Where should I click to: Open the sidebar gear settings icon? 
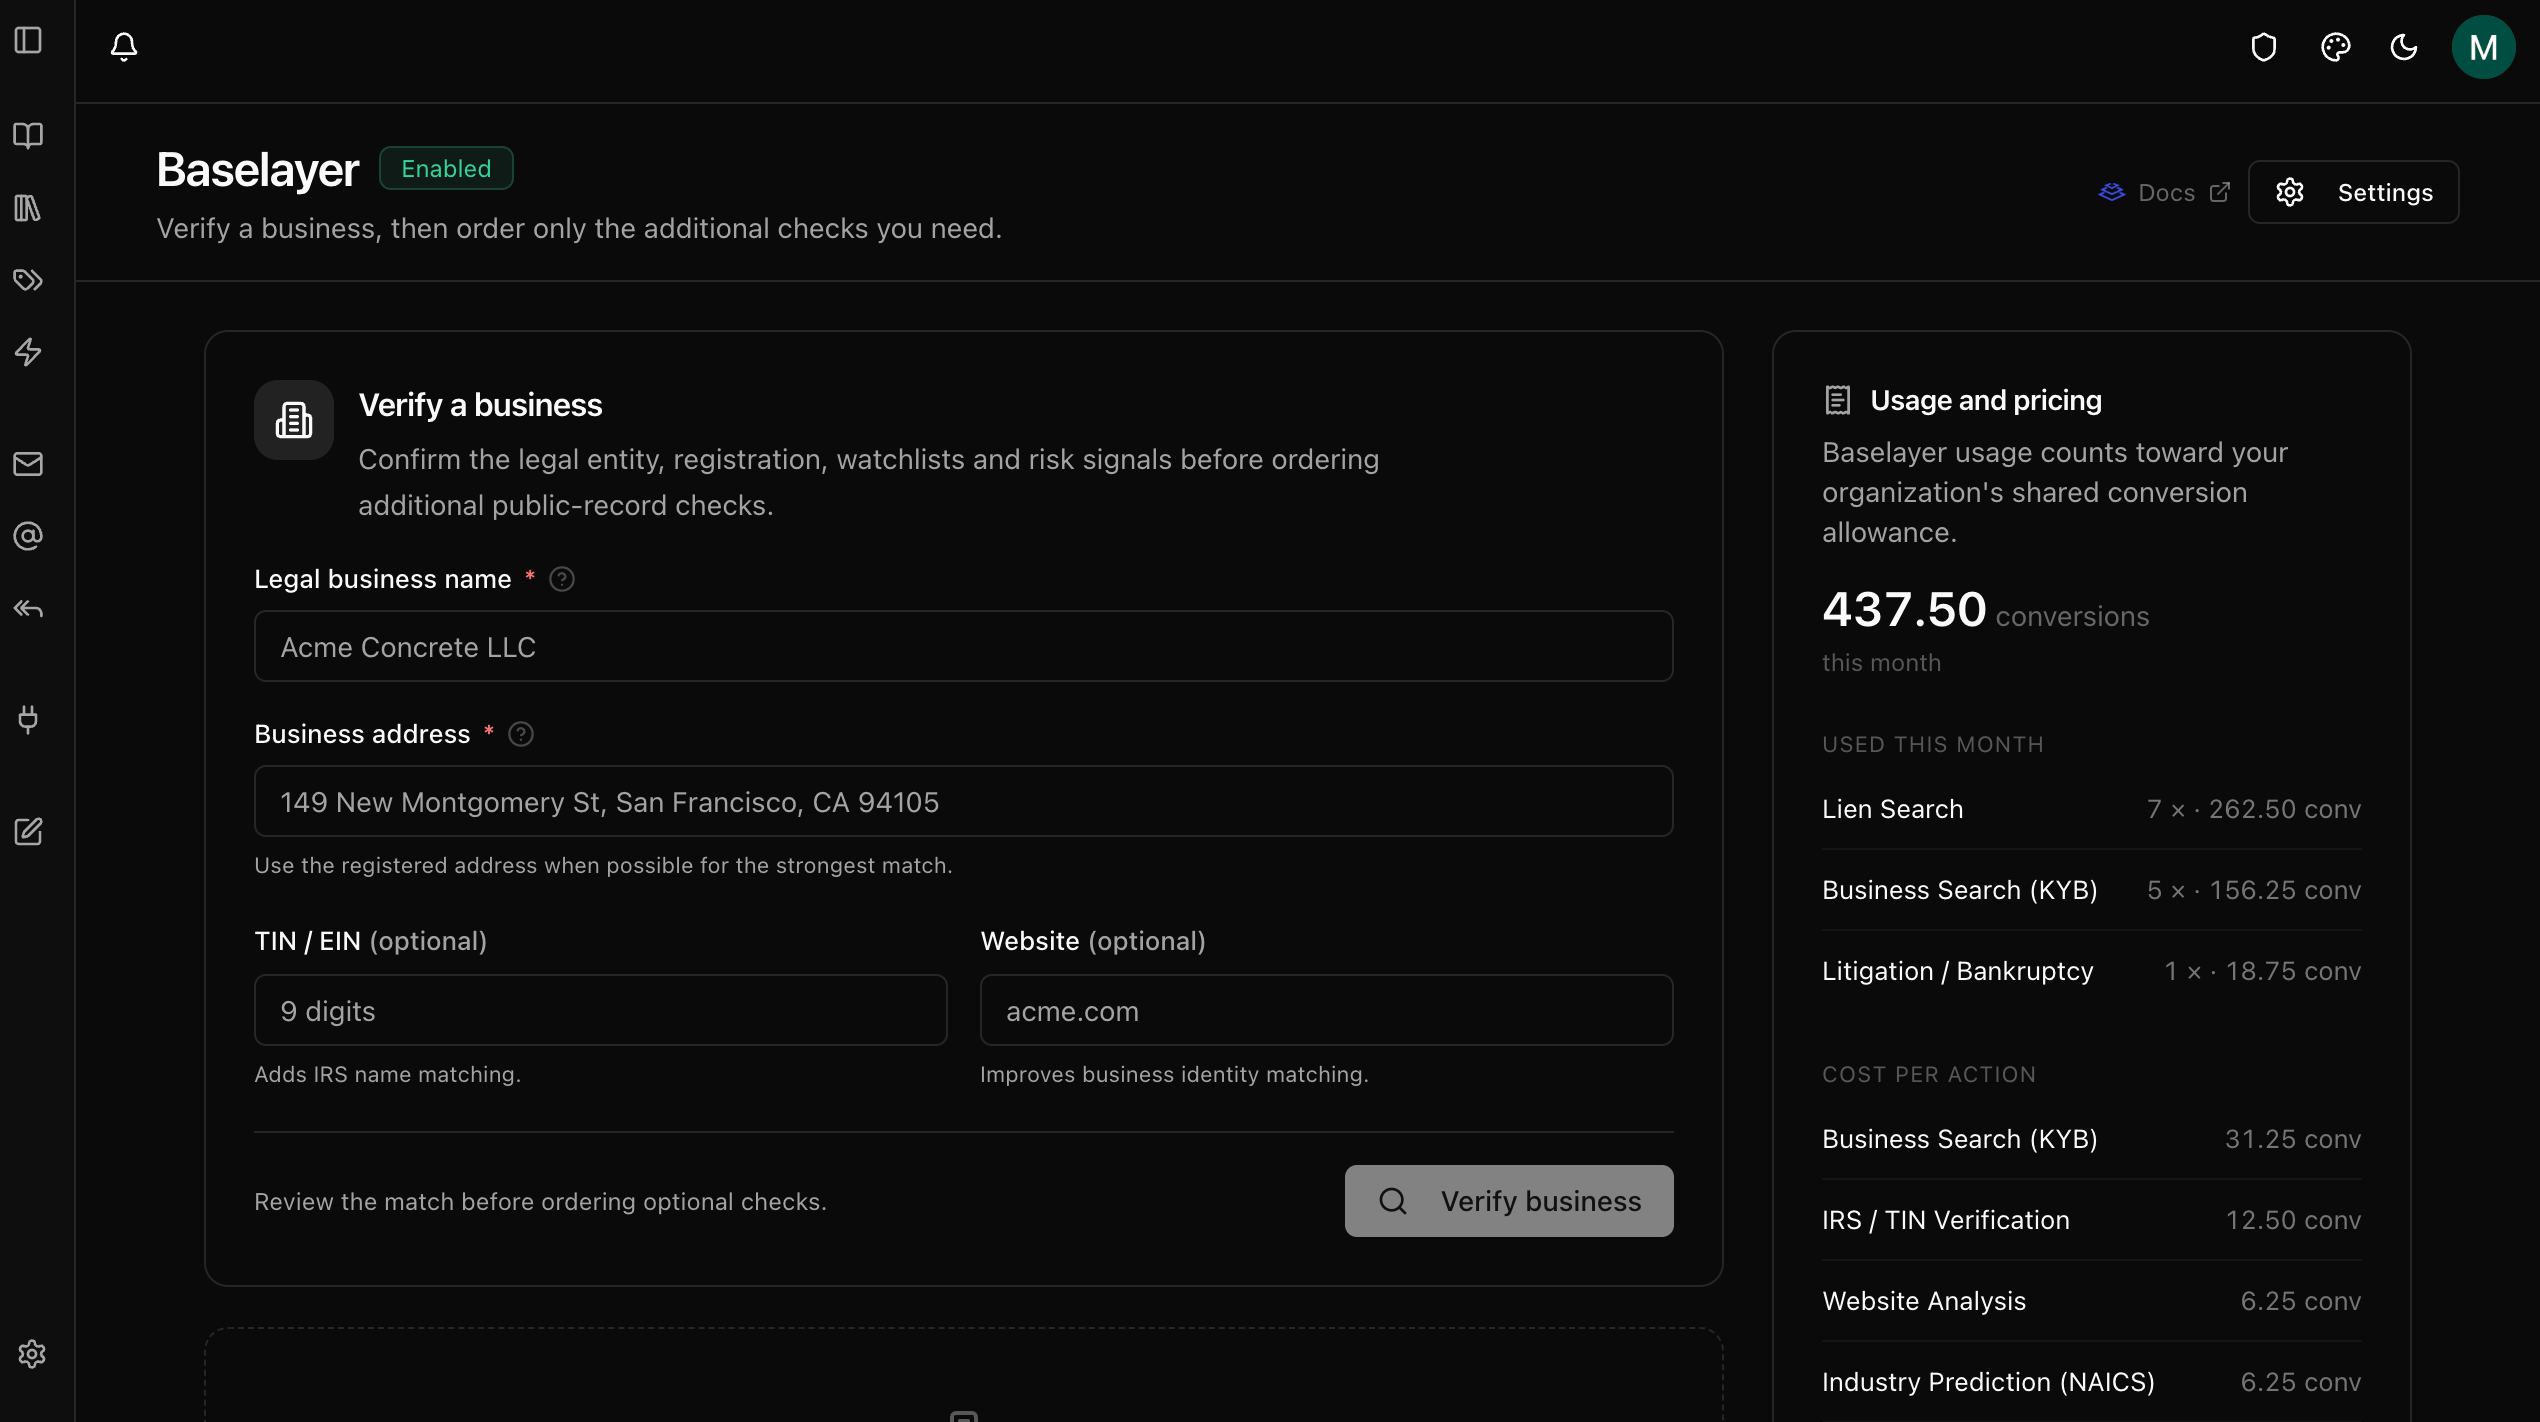click(32, 1354)
